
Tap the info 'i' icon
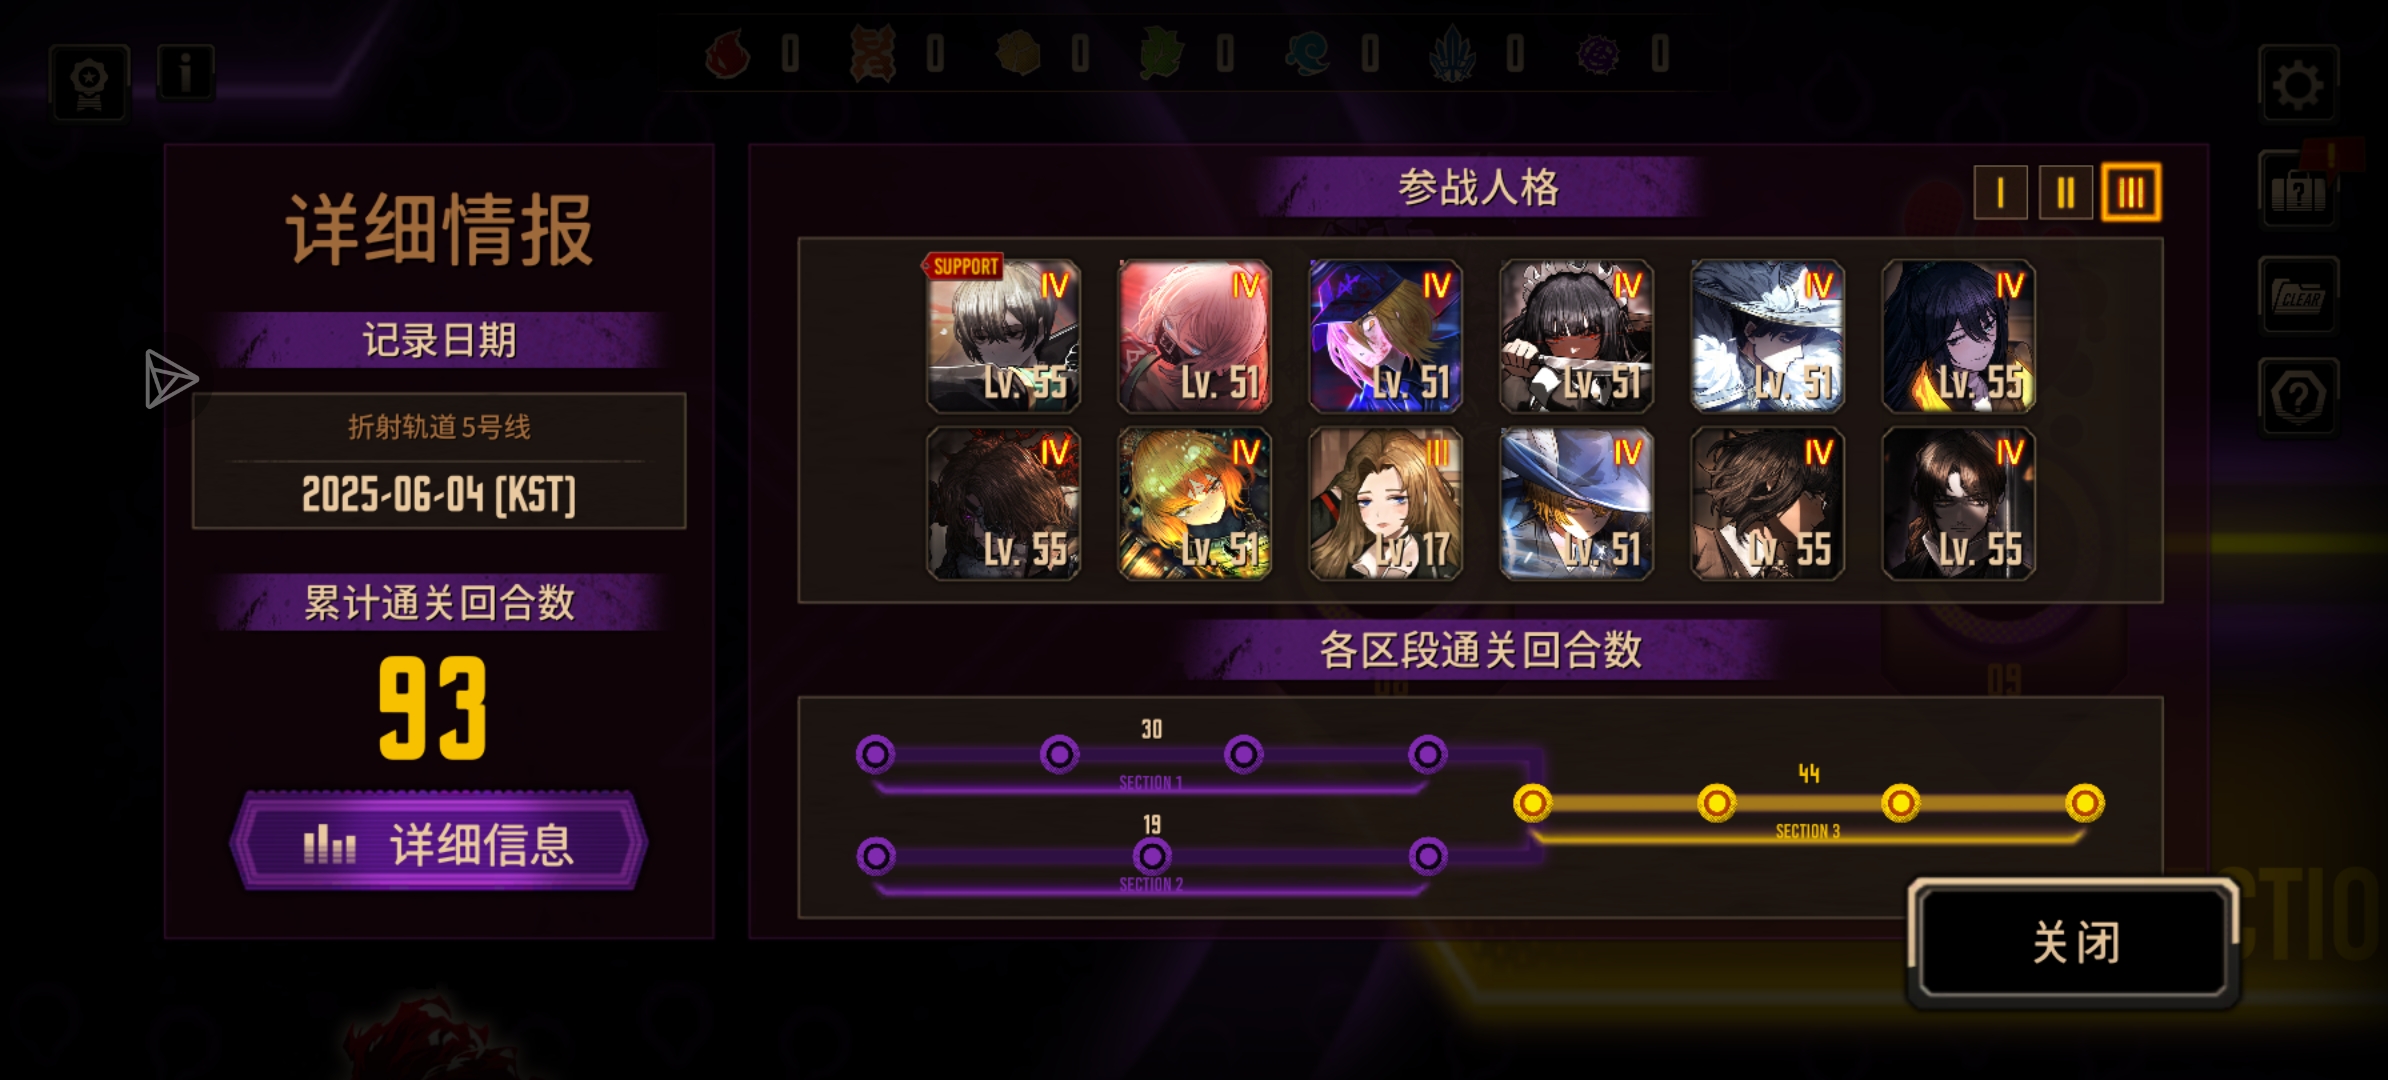pos(186,73)
